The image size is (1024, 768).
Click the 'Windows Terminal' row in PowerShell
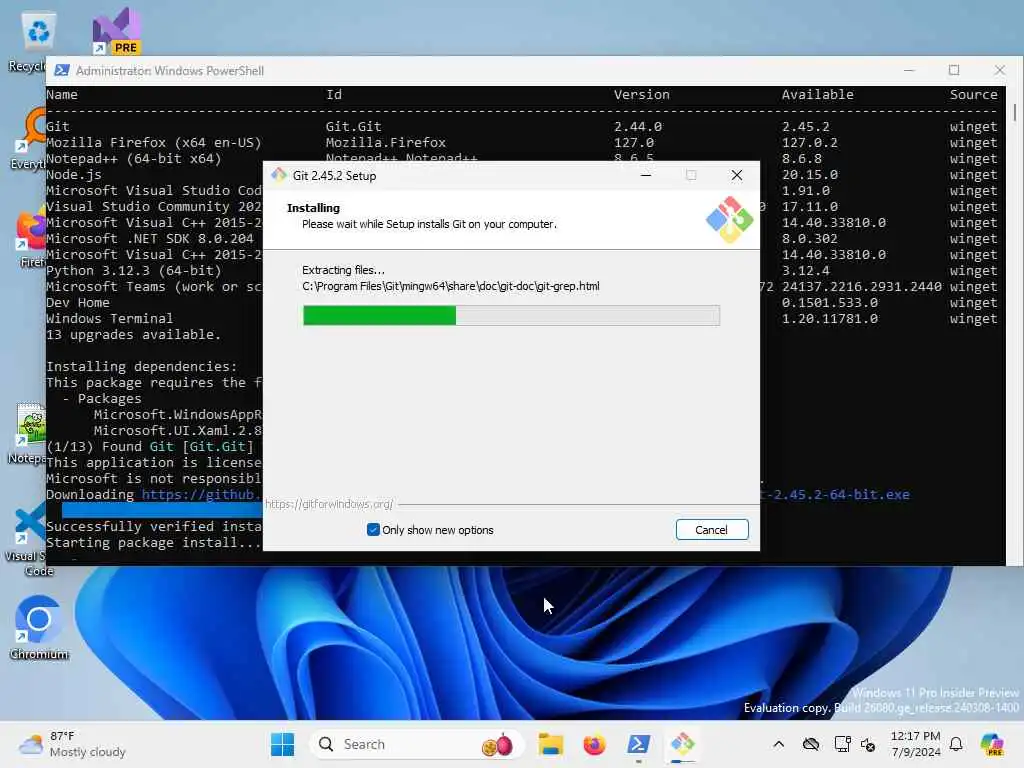[109, 319]
